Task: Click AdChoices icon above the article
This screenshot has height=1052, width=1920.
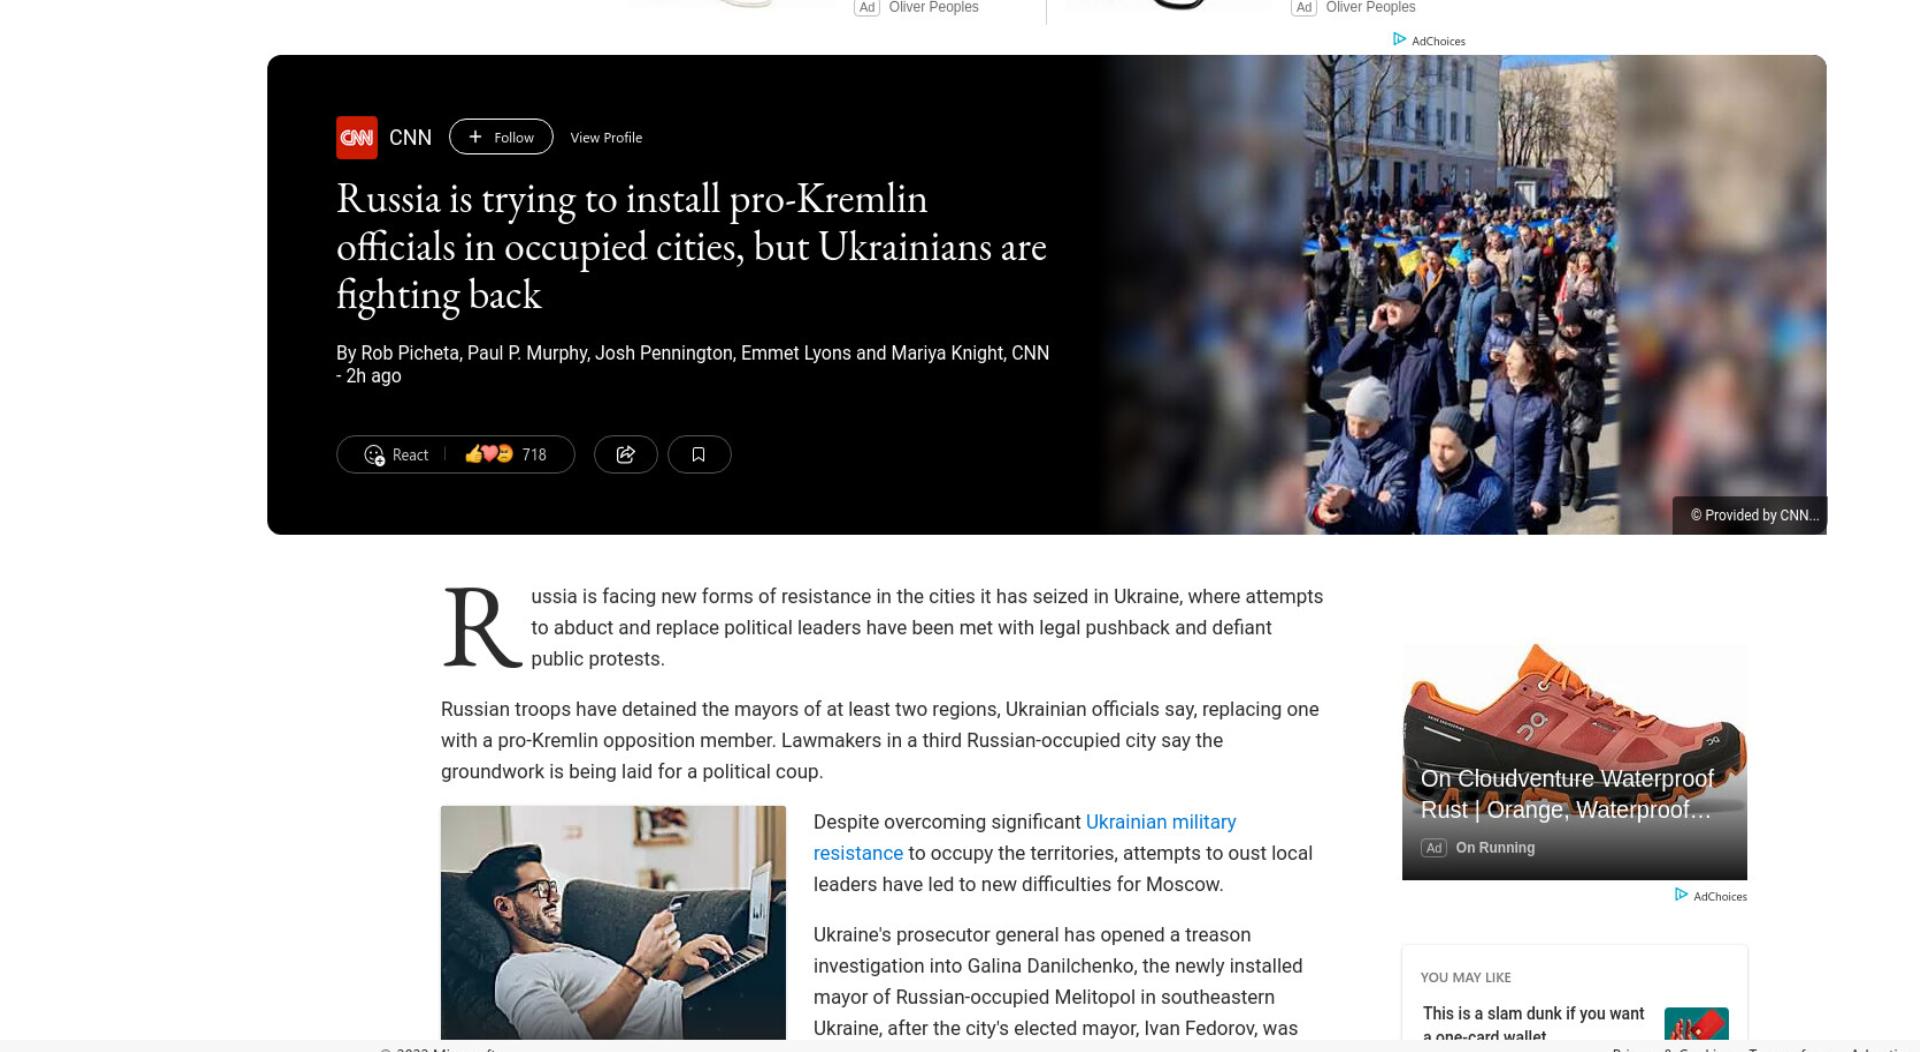Action: coord(1429,40)
